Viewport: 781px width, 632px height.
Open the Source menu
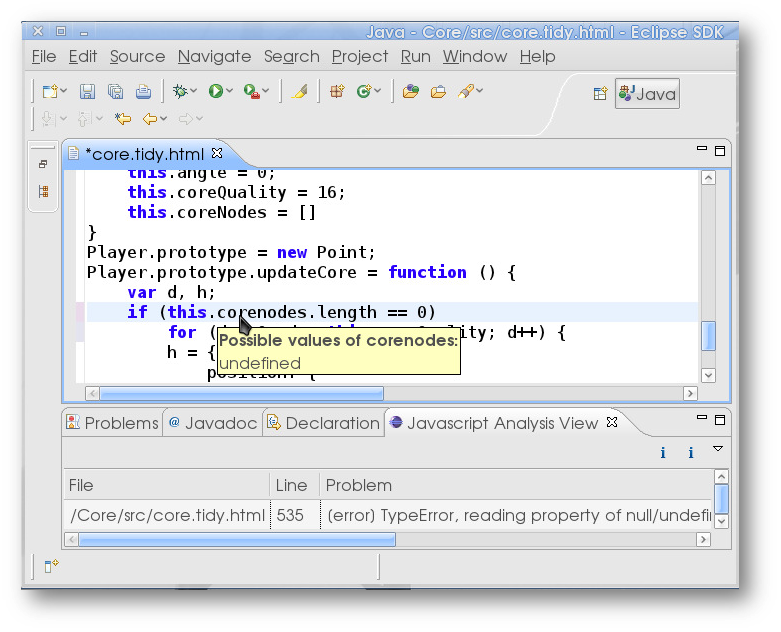137,57
